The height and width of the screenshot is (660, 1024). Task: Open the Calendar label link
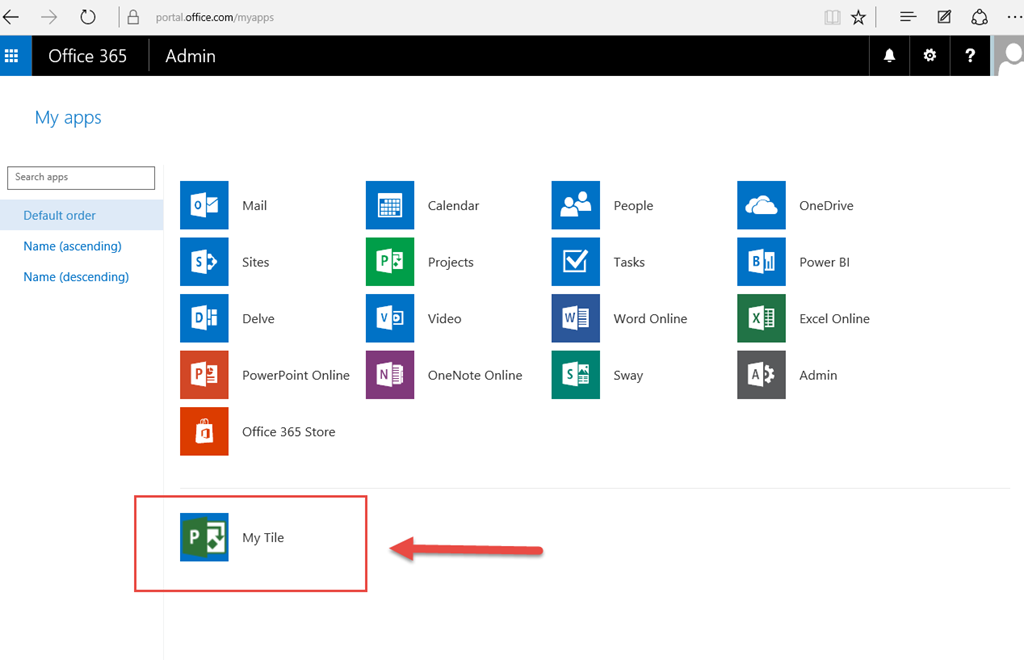453,206
